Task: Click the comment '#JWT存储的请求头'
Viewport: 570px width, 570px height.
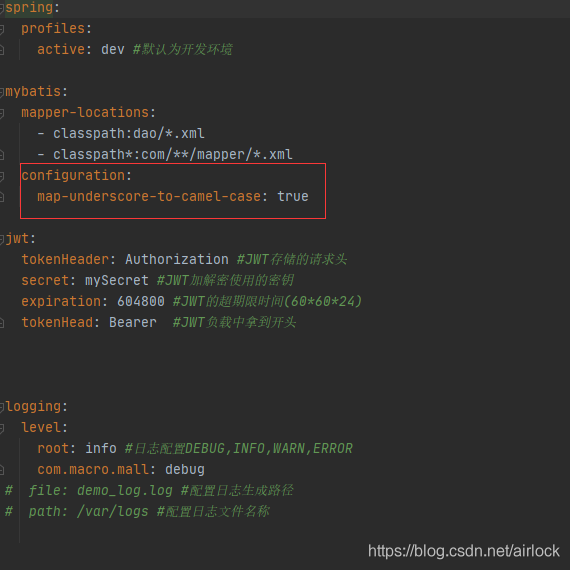Action: pos(292,259)
